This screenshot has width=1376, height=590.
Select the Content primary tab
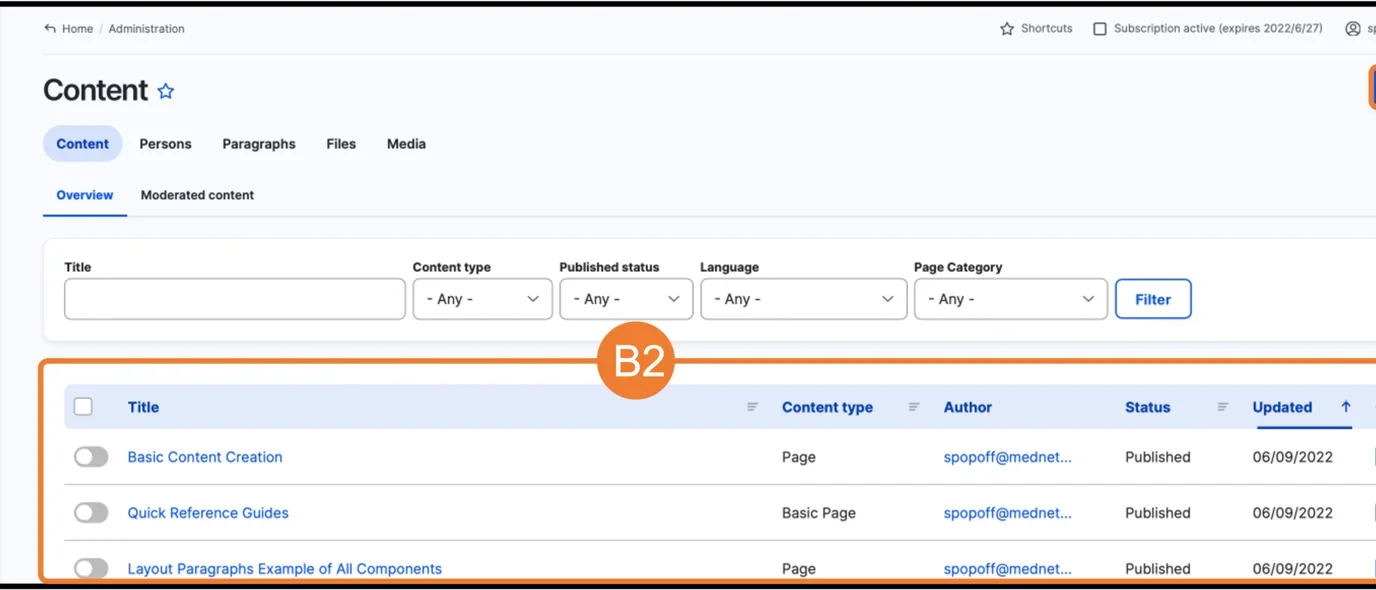(82, 144)
